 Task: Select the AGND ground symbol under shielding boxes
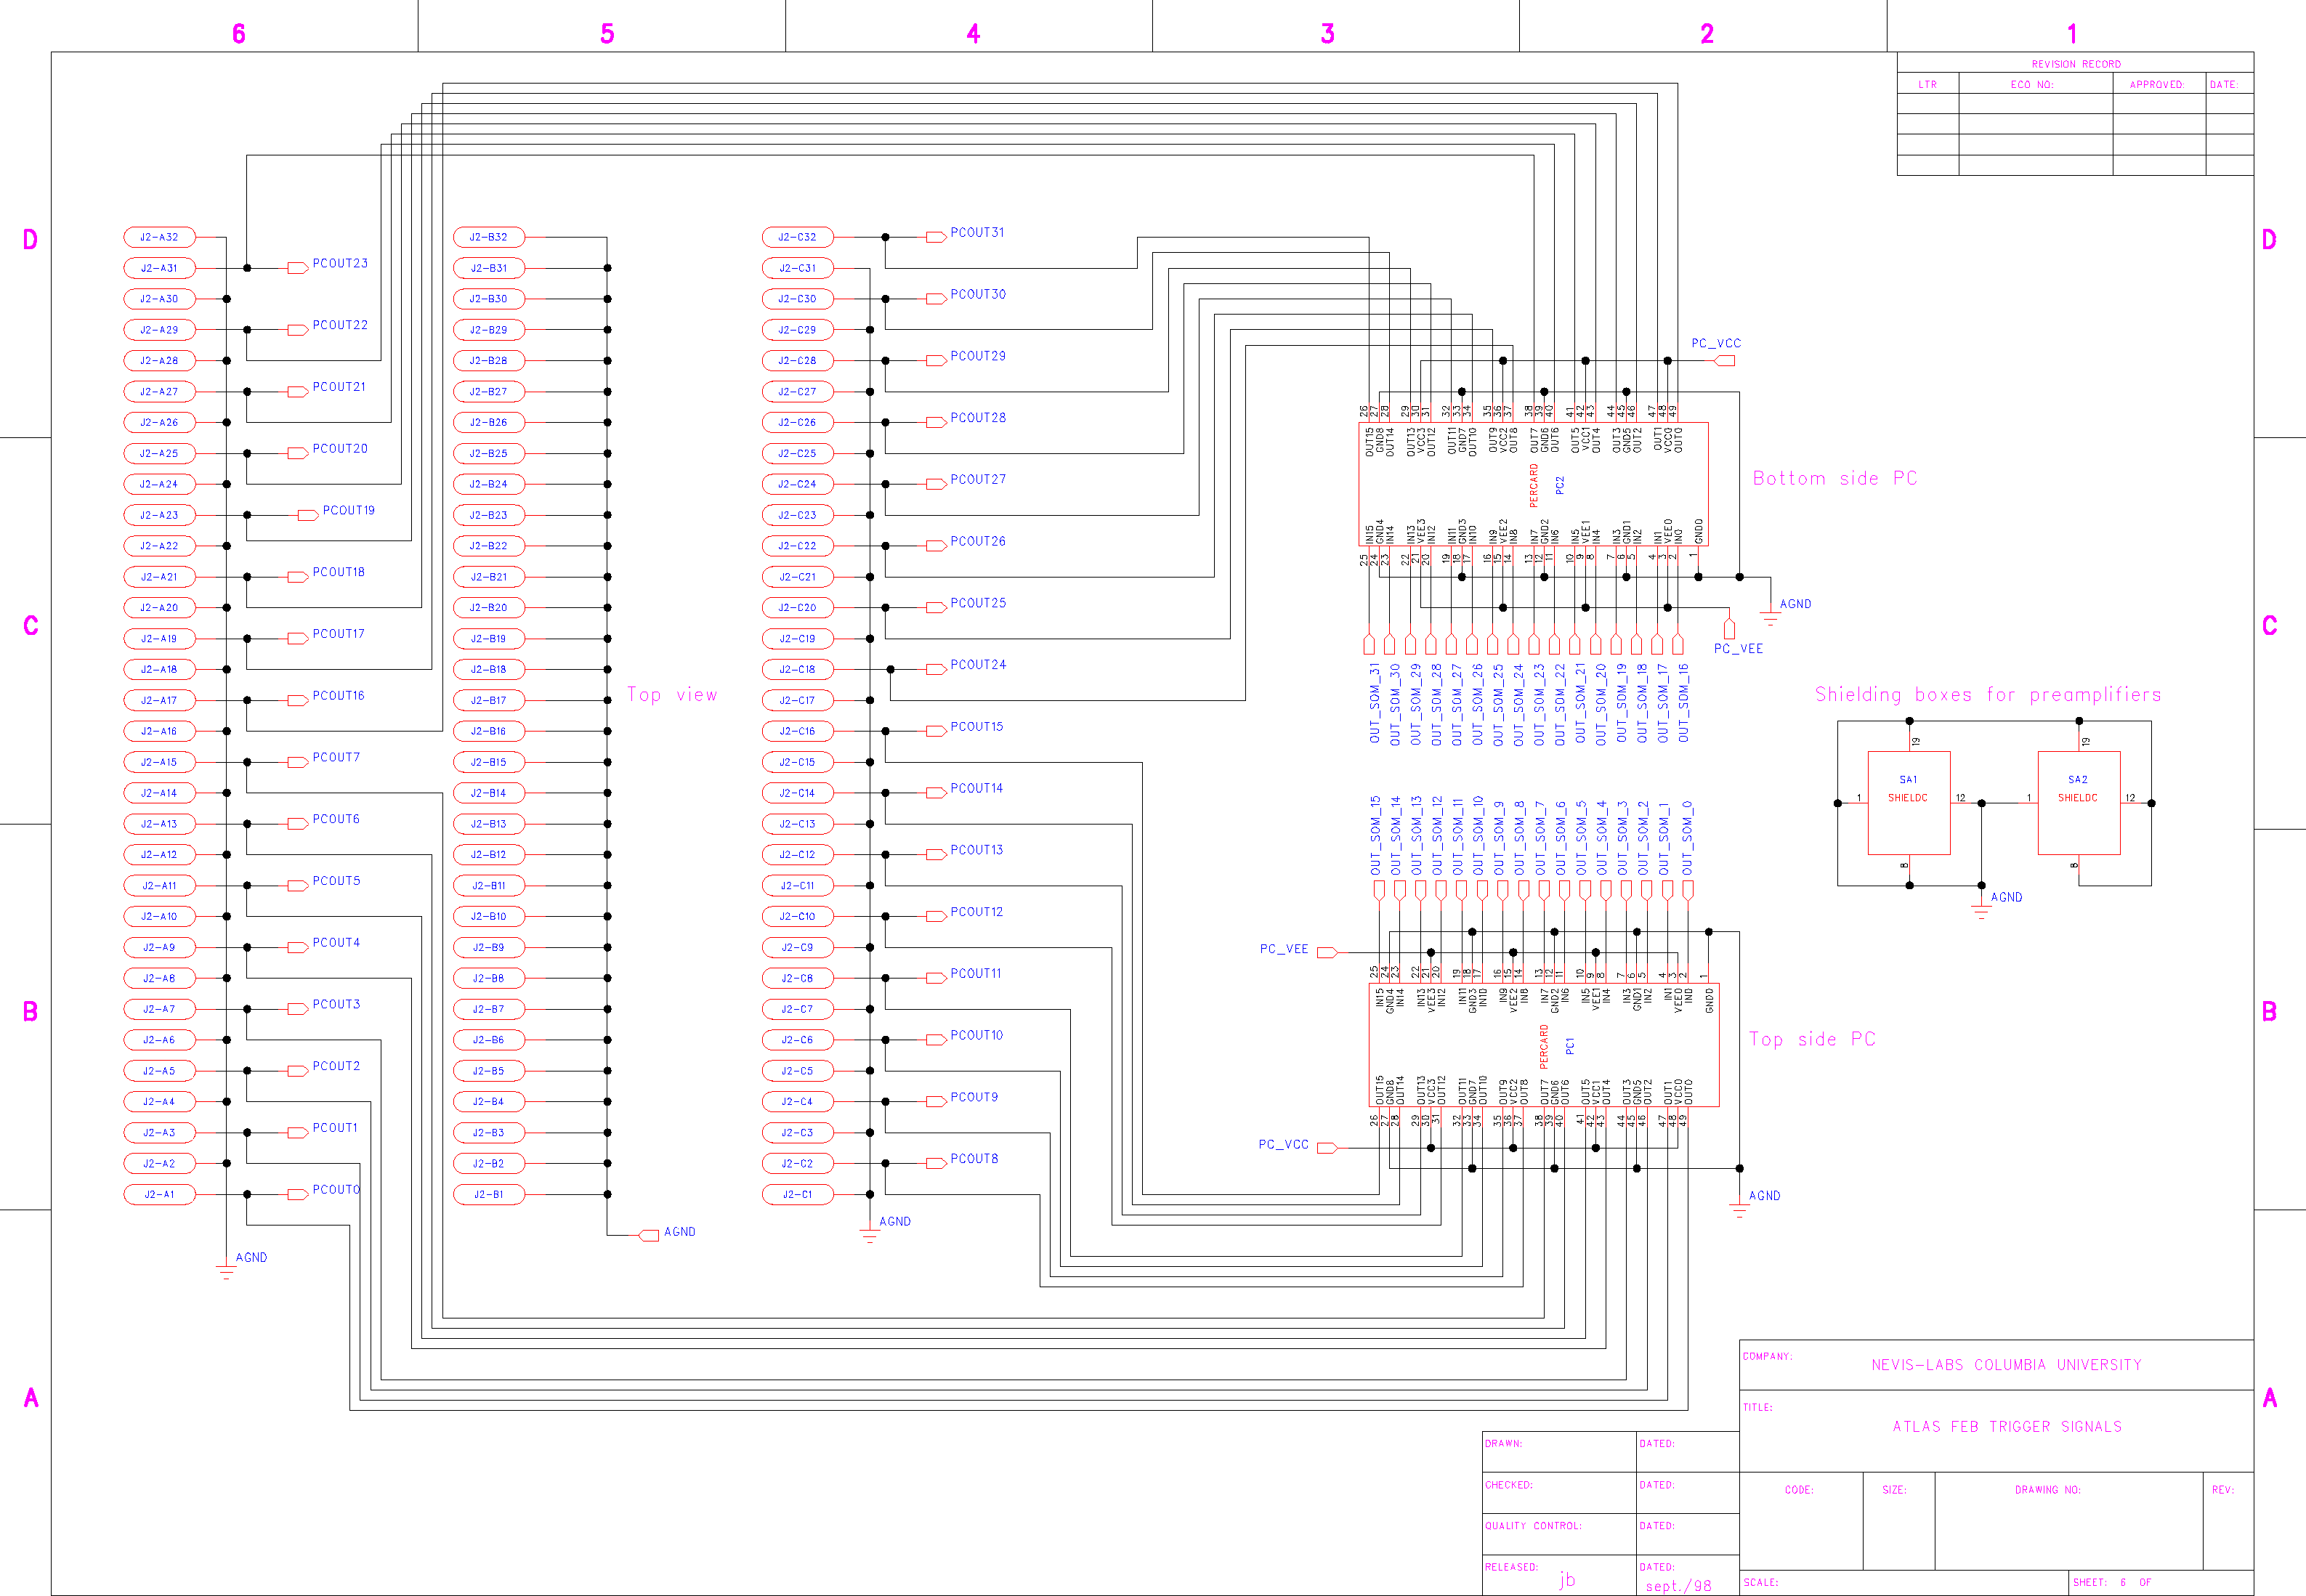pyautogui.click(x=1981, y=910)
